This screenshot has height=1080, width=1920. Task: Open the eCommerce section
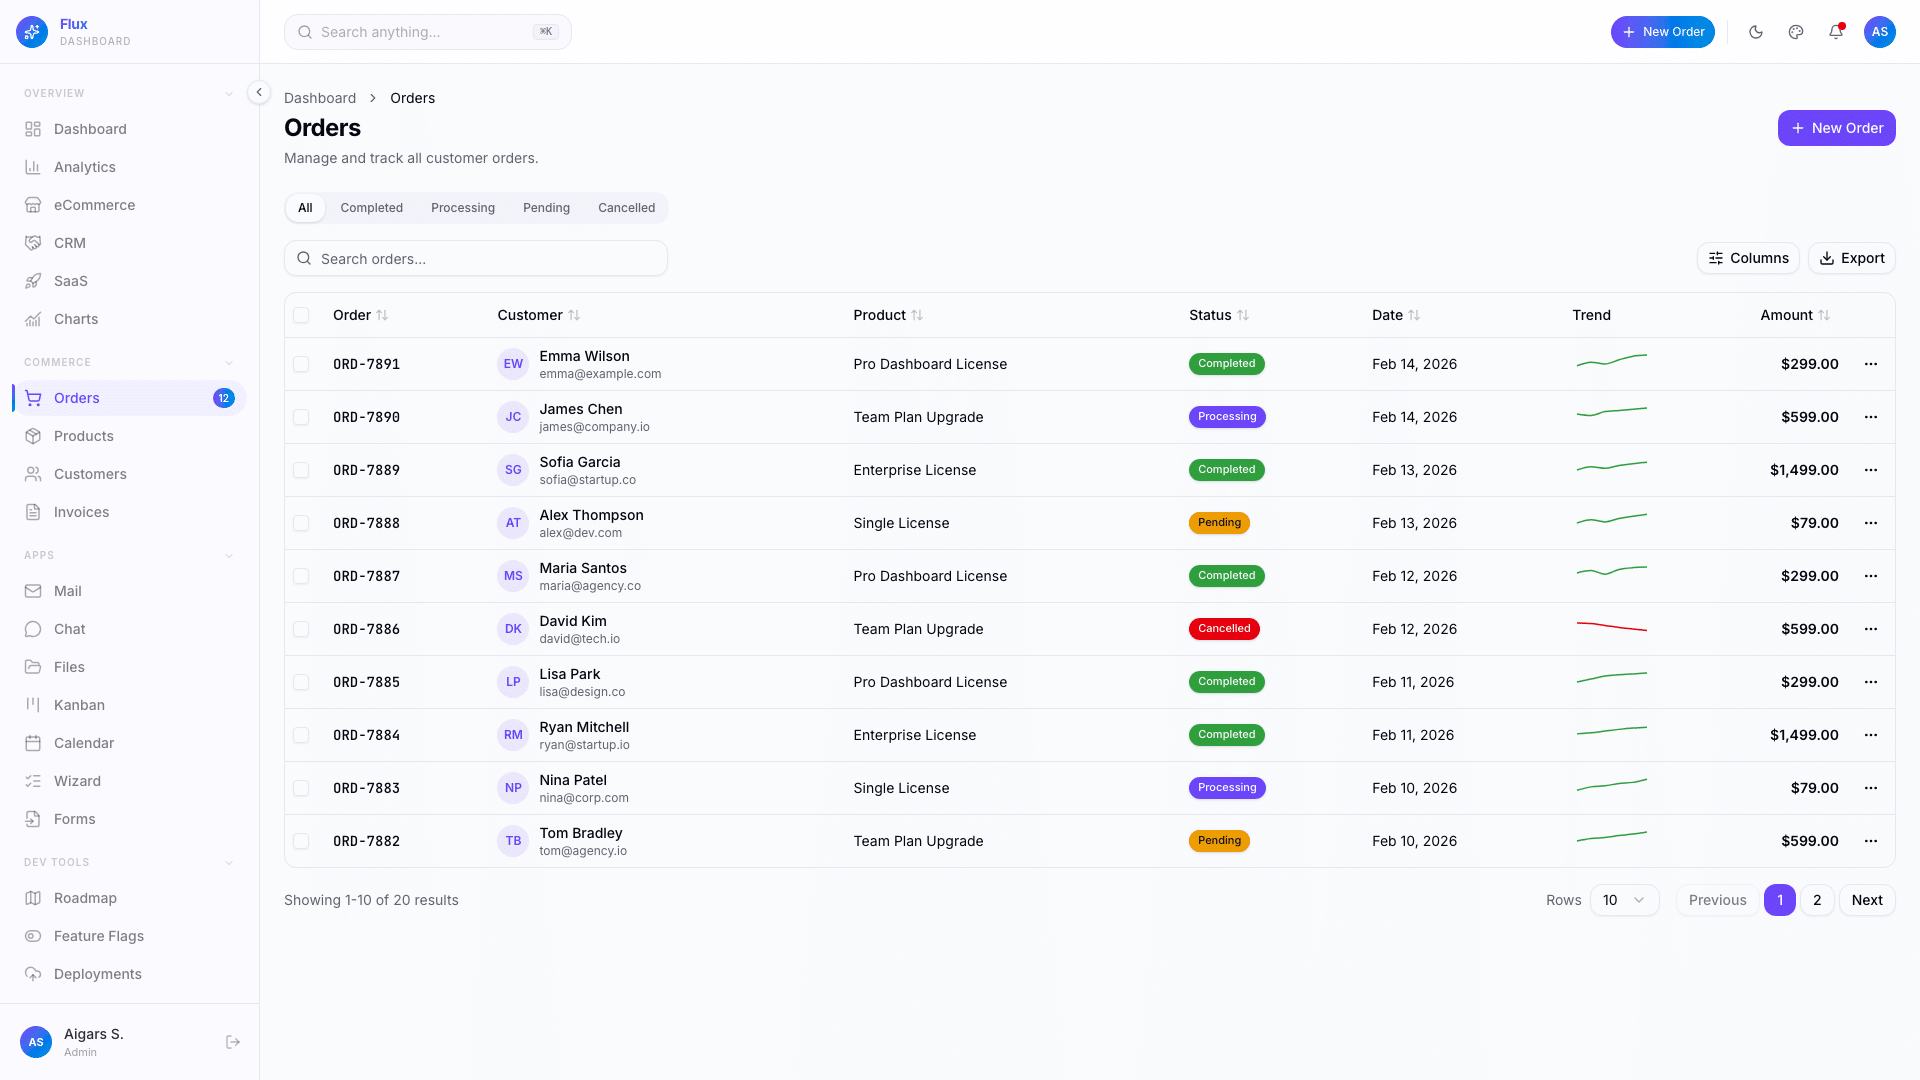(x=95, y=205)
